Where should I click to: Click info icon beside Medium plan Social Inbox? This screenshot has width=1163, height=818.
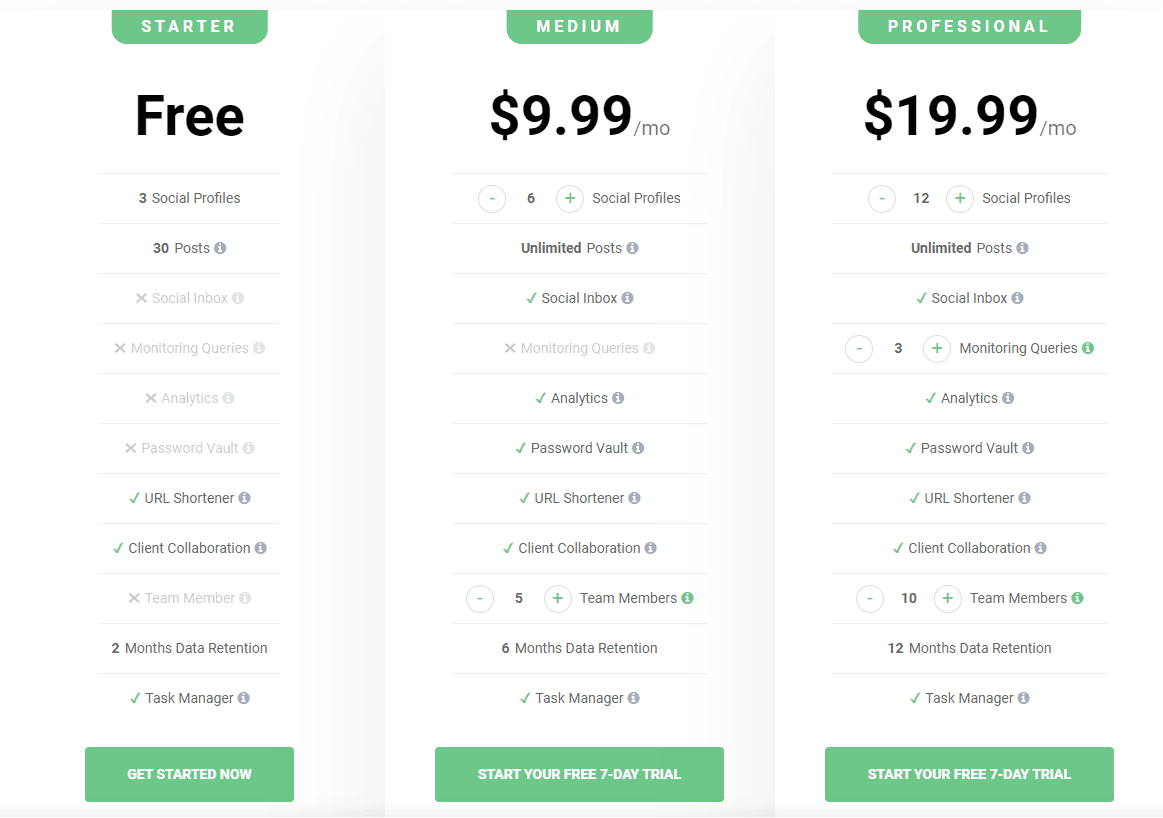pos(627,298)
